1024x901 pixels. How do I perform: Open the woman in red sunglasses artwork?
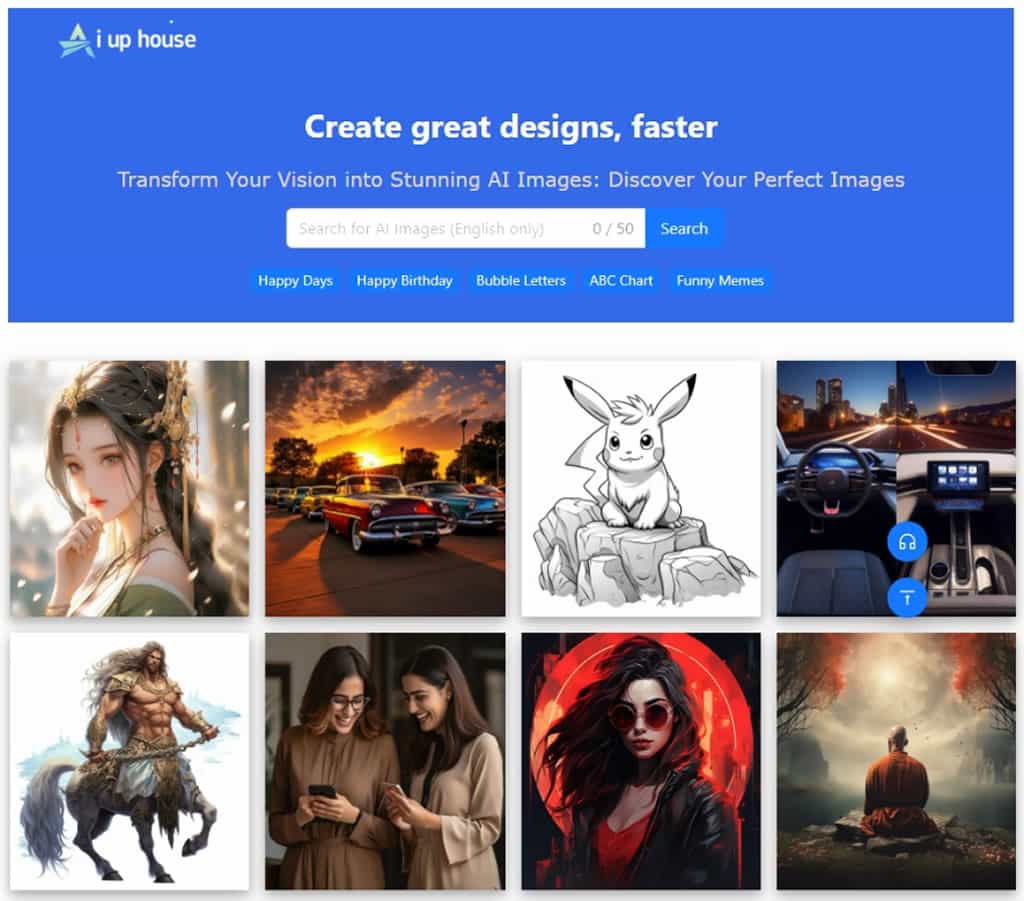click(x=641, y=760)
